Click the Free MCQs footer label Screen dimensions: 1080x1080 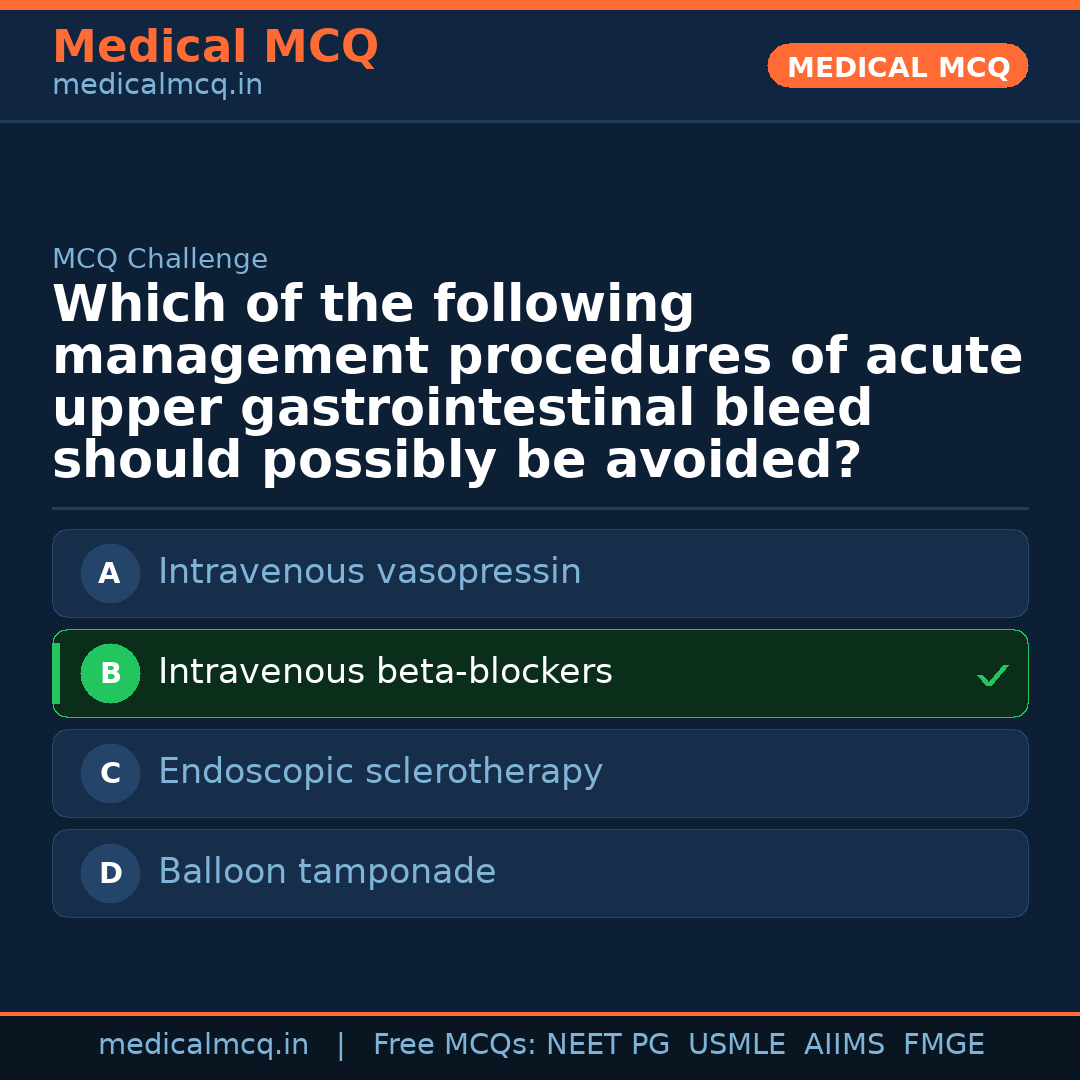pos(454,1045)
